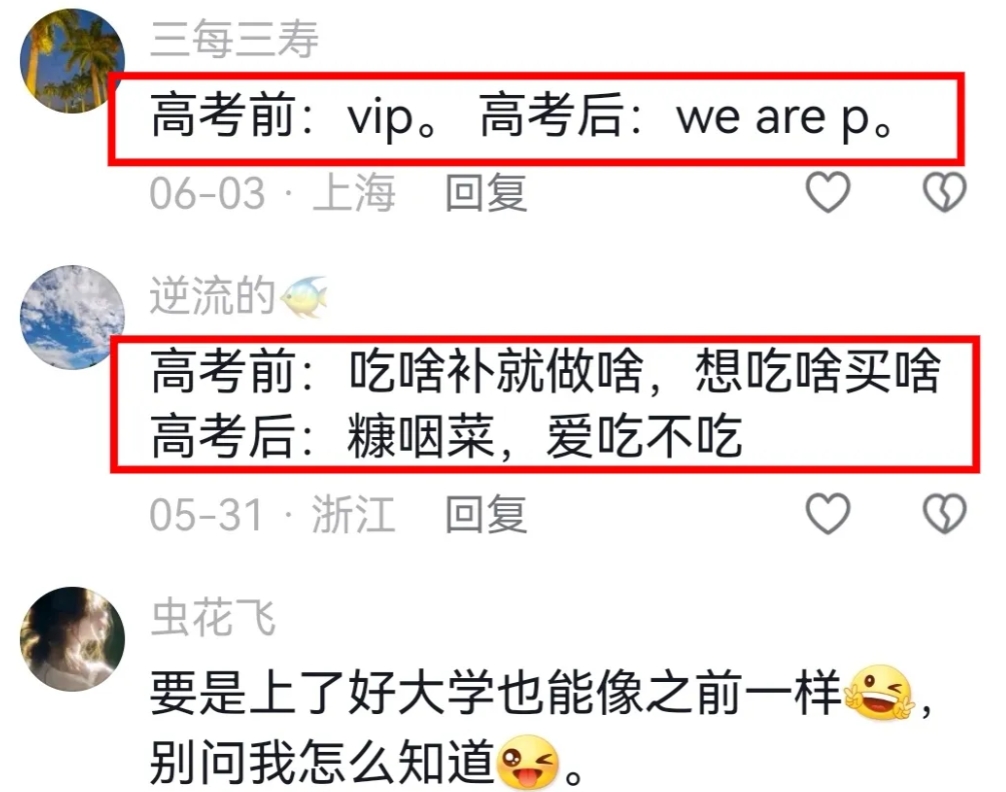Open cloudy sky avatar of 逆流的
Viewport: 1006px width, 792px height.
(x=72, y=318)
